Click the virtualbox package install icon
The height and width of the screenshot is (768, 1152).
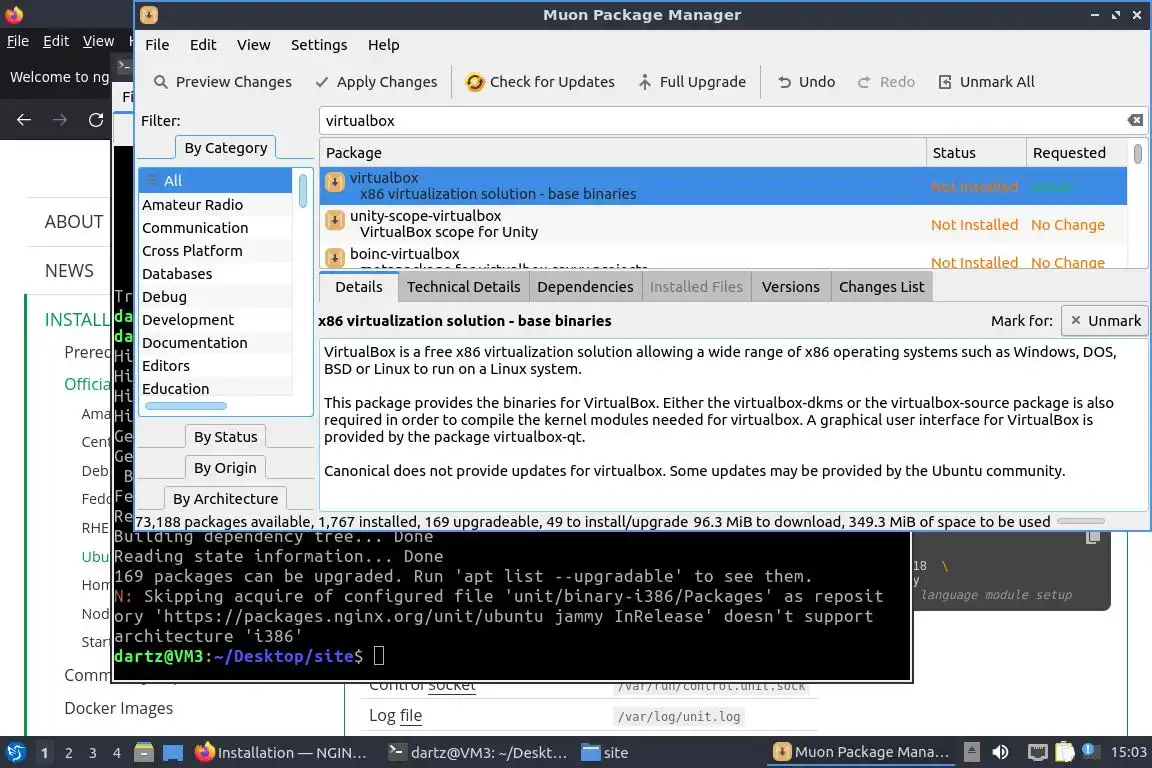(x=334, y=182)
